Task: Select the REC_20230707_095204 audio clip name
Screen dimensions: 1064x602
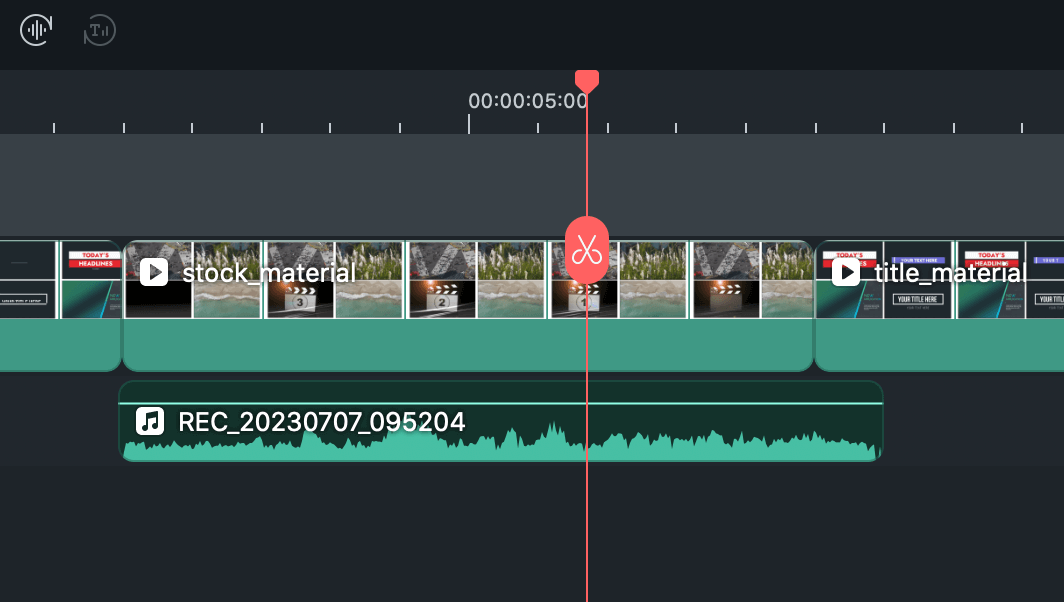Action: coord(321,421)
